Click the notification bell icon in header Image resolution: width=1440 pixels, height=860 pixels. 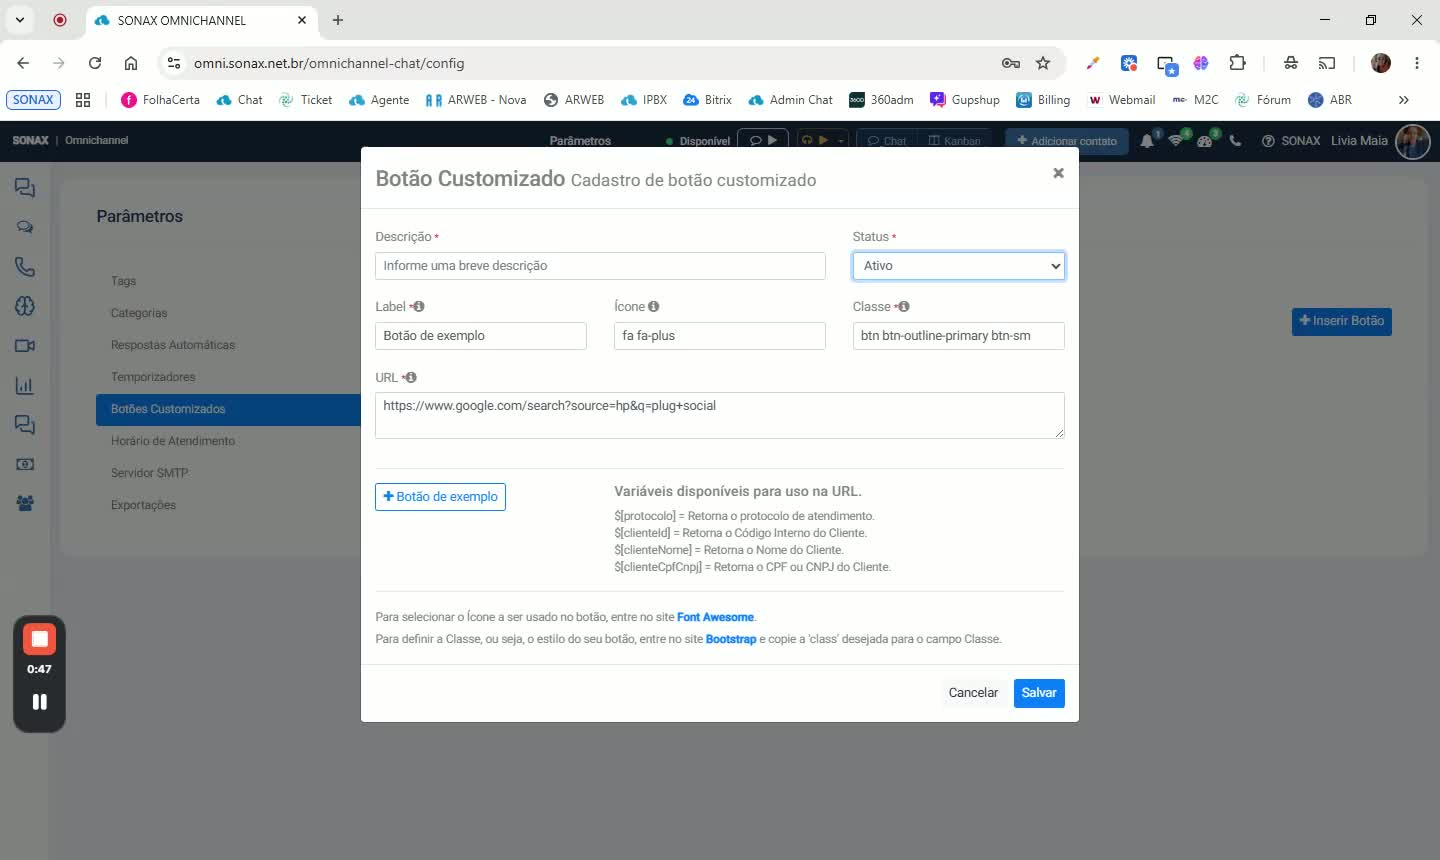coord(1147,141)
